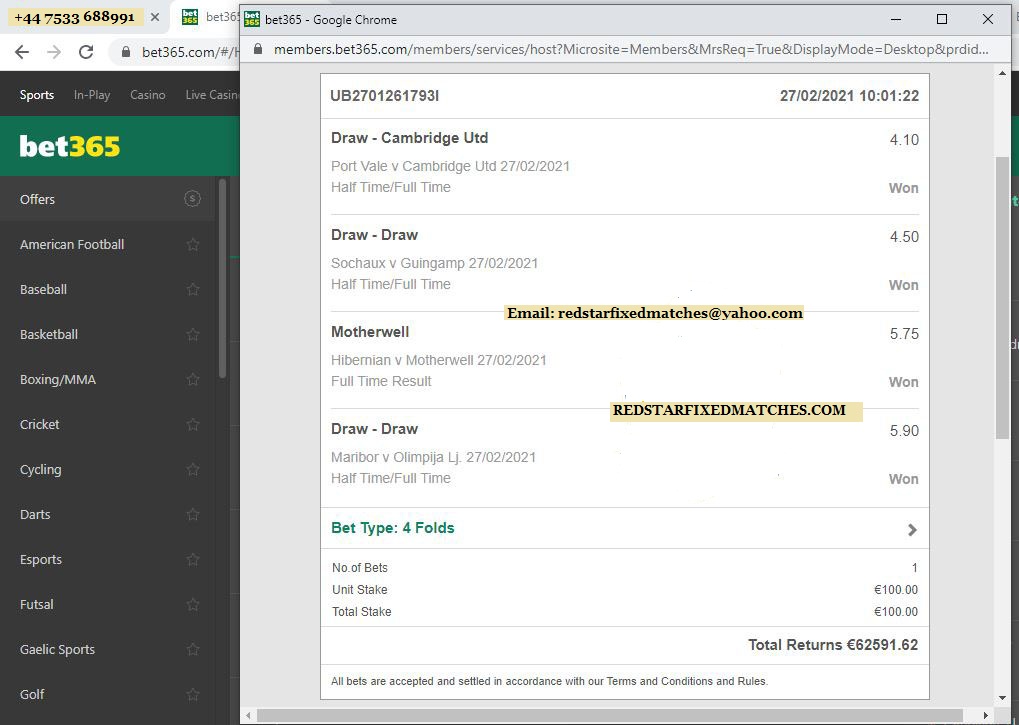Click the bet365 logo
Viewport: 1019px width, 725px height.
70,146
